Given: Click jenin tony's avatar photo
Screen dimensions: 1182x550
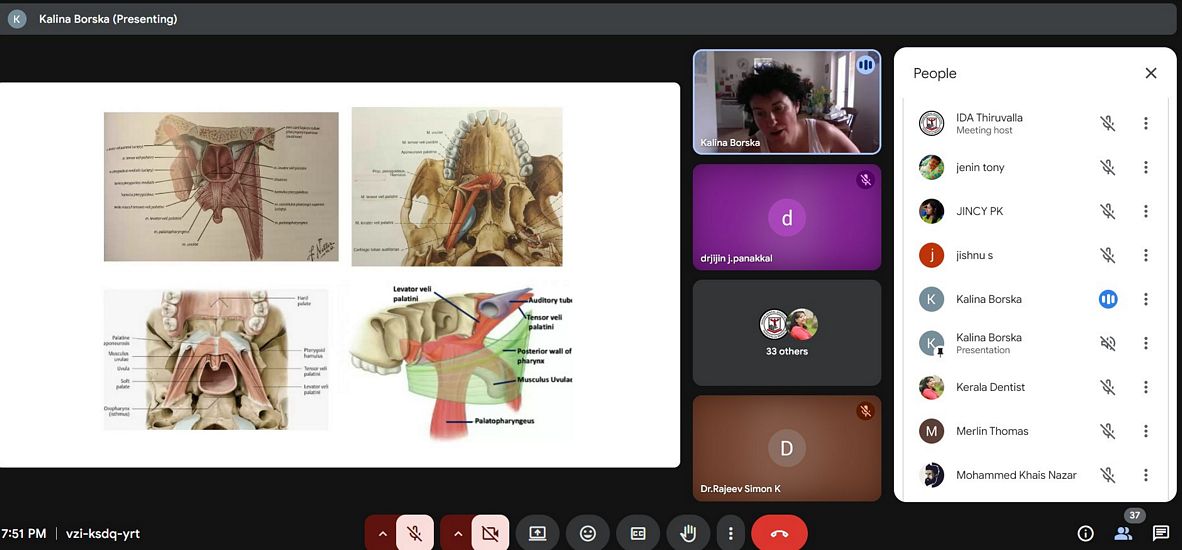Looking at the screenshot, I should (932, 167).
